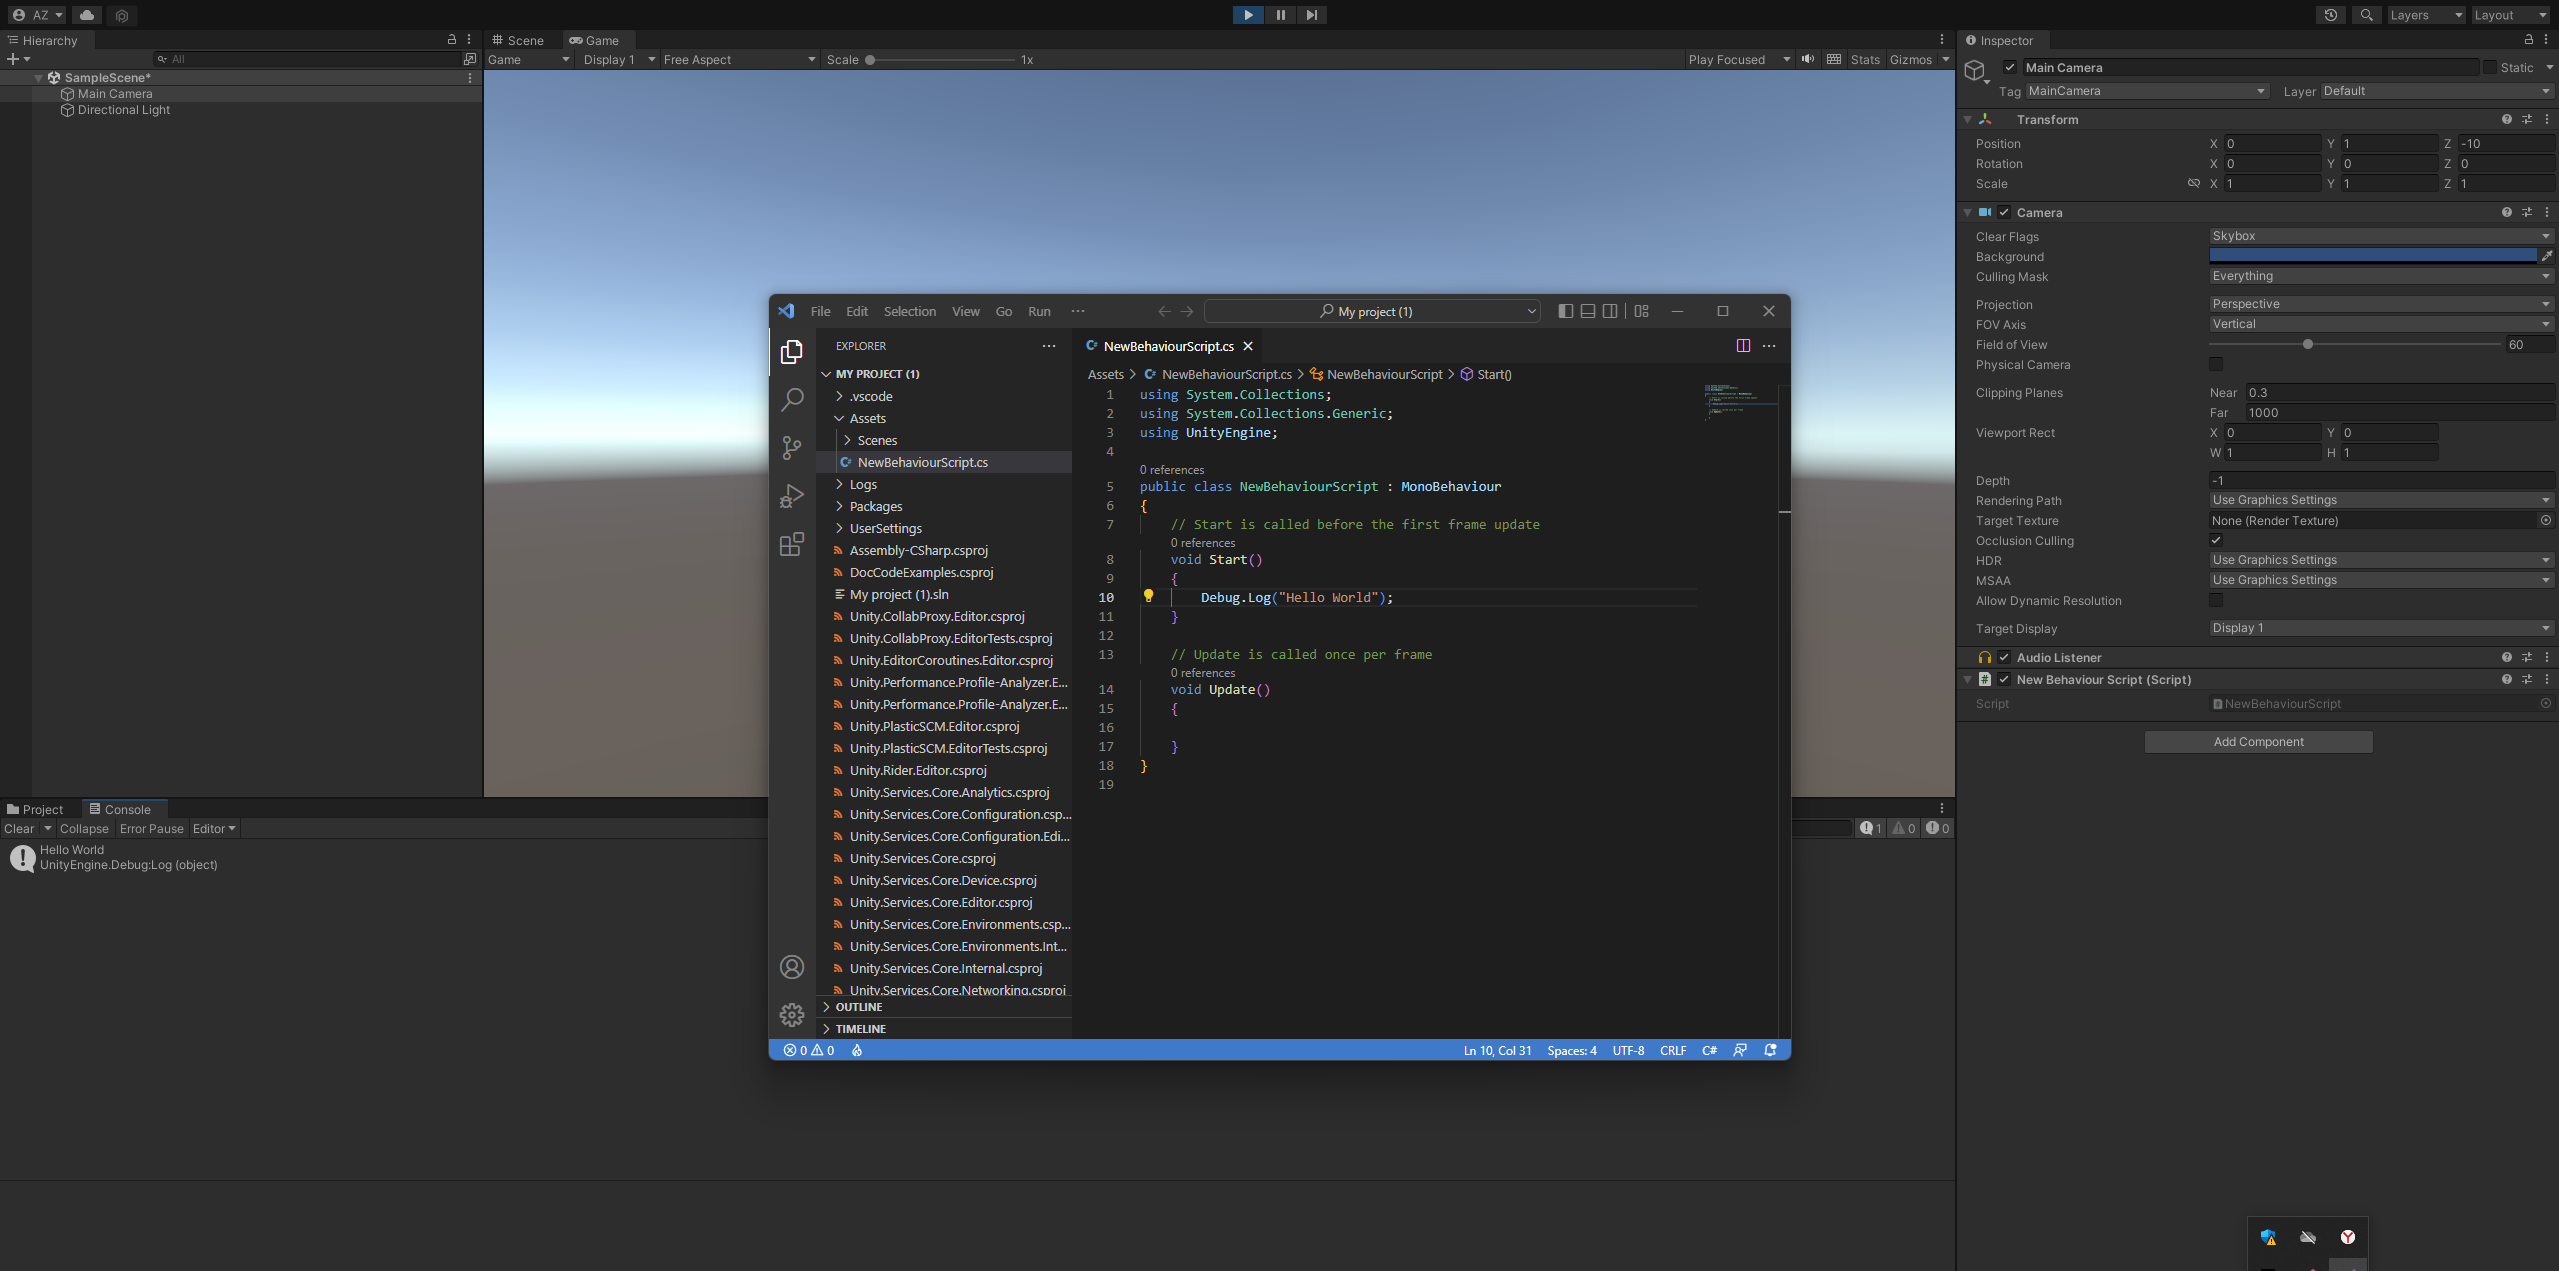Image resolution: width=2559 pixels, height=1271 pixels.
Task: Check the Allow Dynamic Resolution option
Action: coord(2216,600)
